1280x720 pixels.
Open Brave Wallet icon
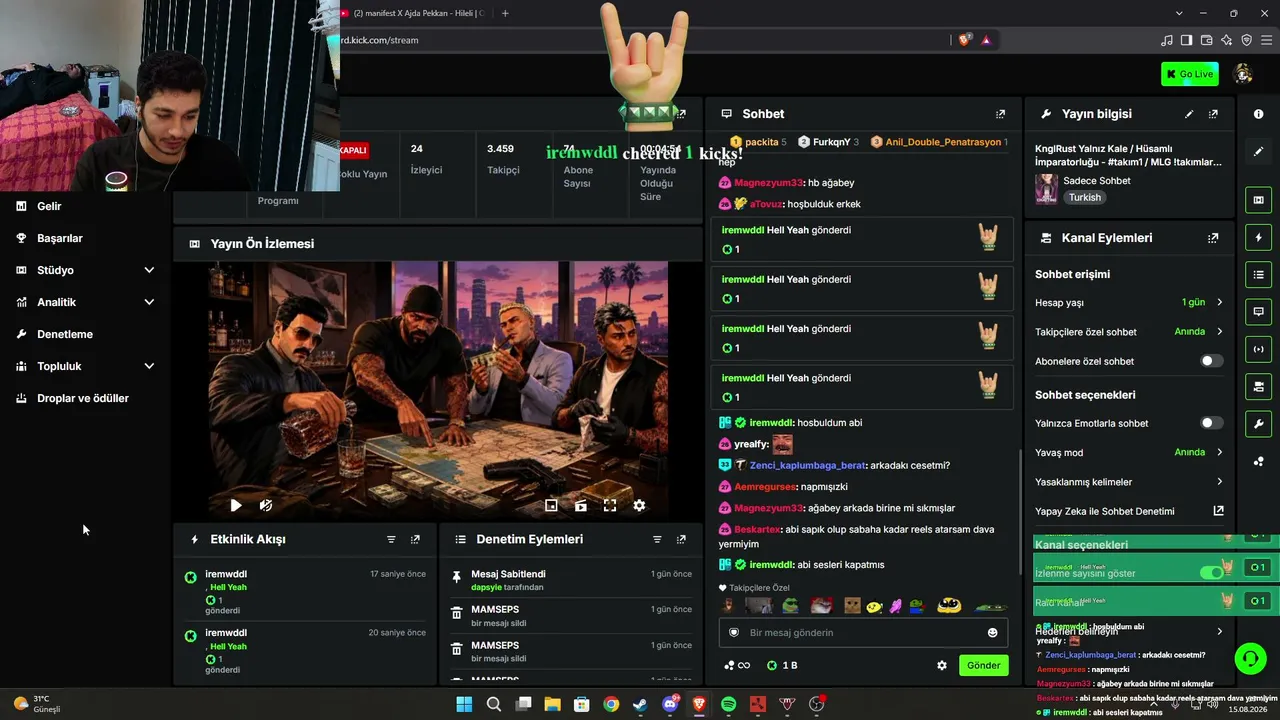(1206, 40)
